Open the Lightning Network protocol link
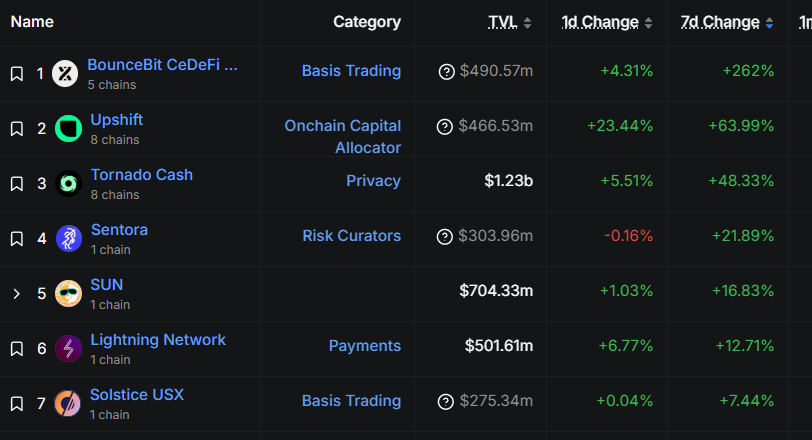Viewport: 812px width, 440px height. pos(158,340)
